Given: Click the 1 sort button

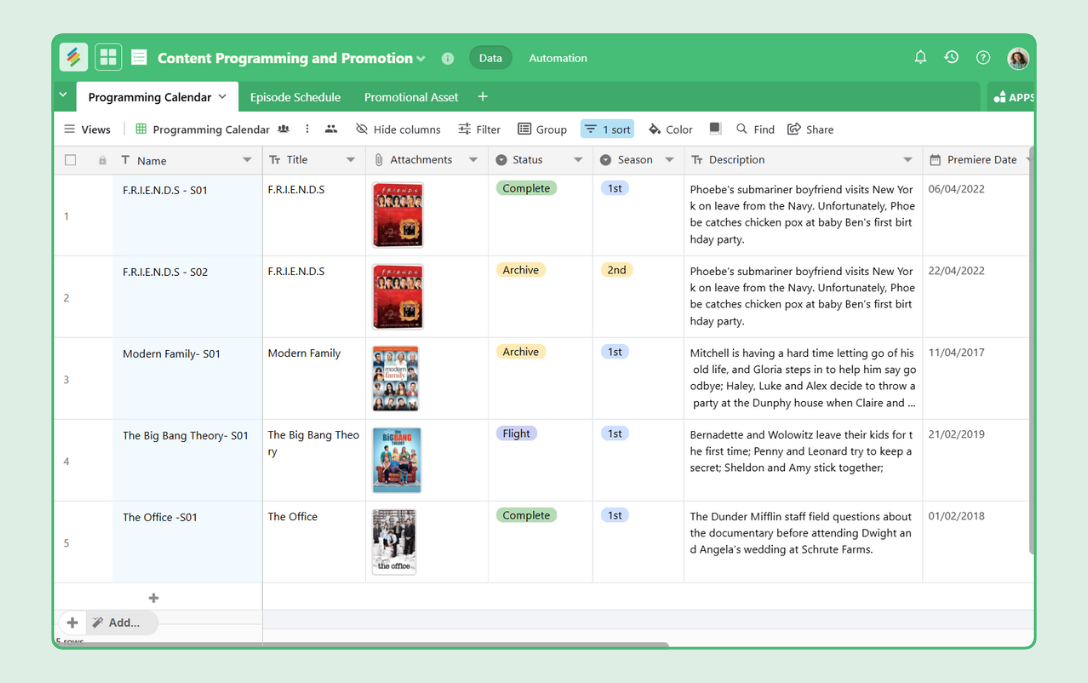Looking at the screenshot, I should (x=607, y=129).
